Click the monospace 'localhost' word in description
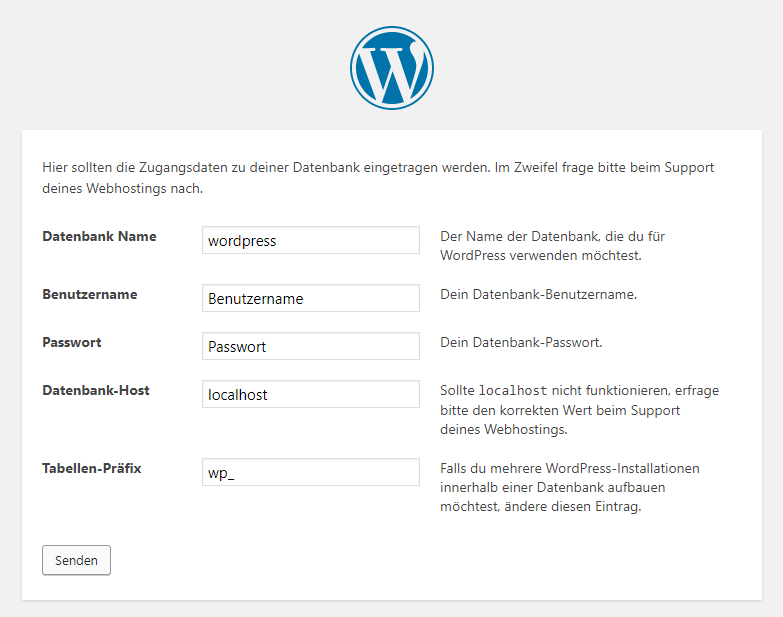The width and height of the screenshot is (783, 617). click(513, 390)
